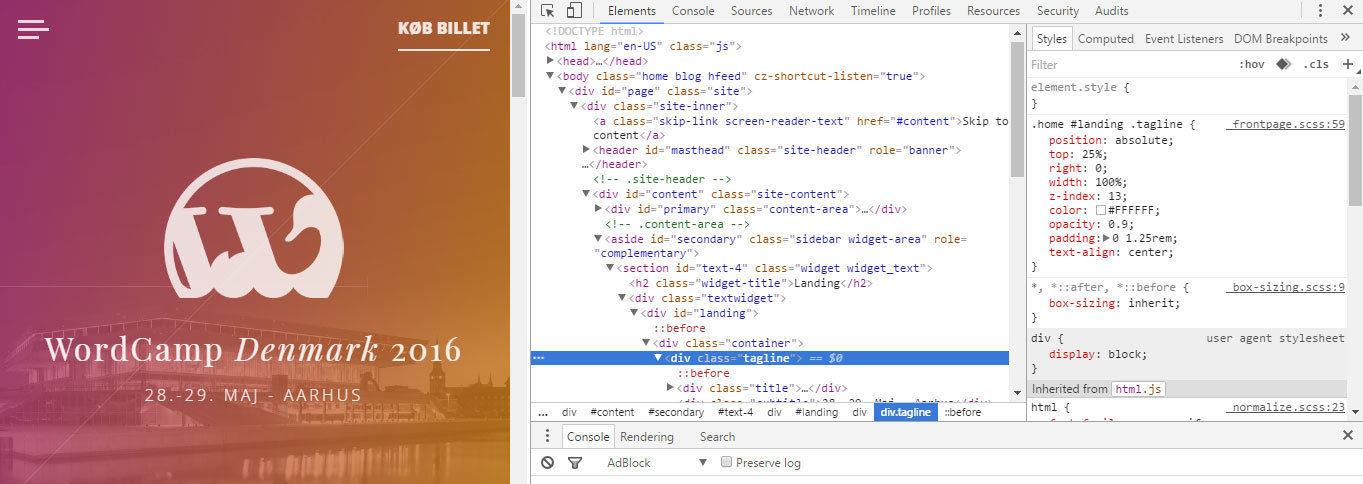This screenshot has height=484, width=1363.
Task: Open the _frontpage.scss:59 source link
Action: pos(1286,124)
